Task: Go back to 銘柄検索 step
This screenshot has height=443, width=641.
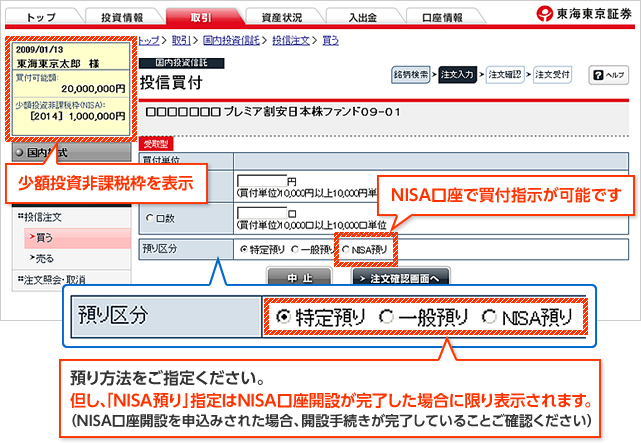Action: [x=410, y=75]
